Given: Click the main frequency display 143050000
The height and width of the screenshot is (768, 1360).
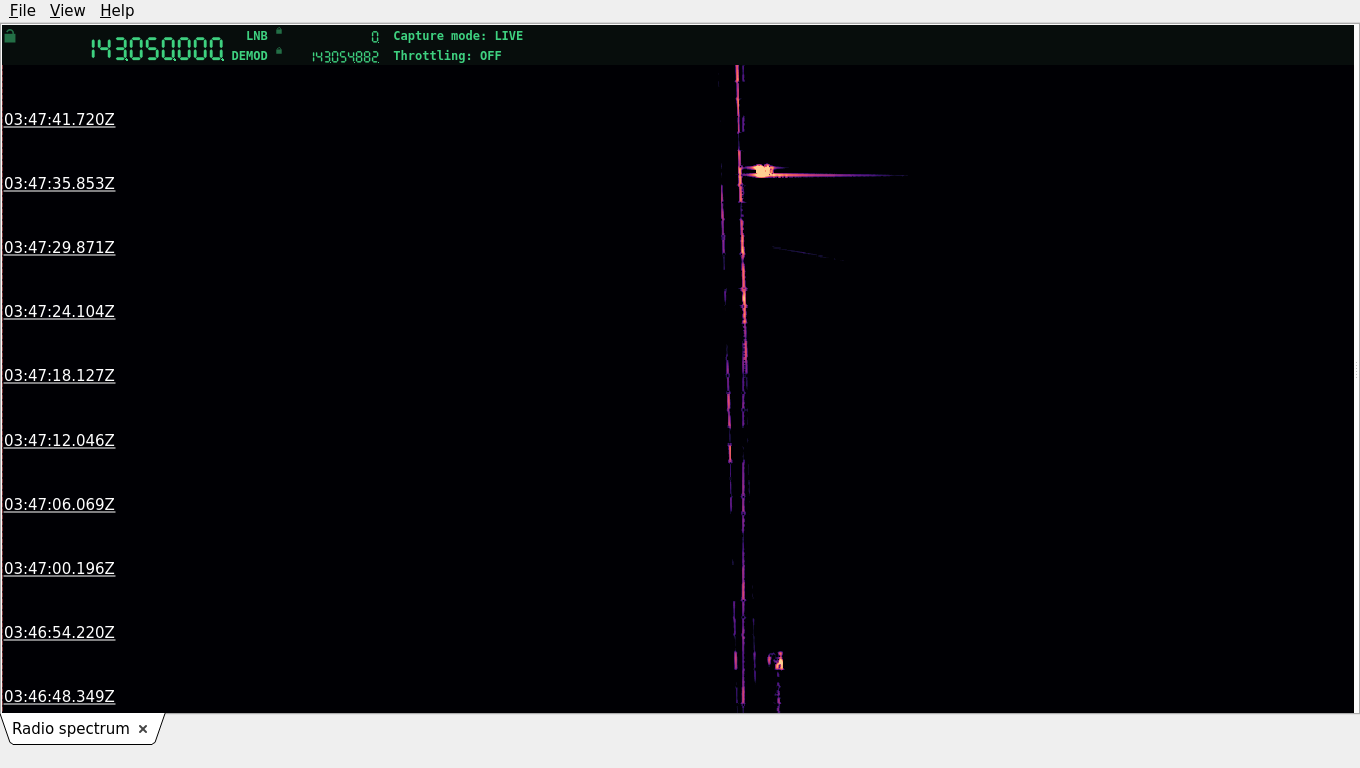Looking at the screenshot, I should tap(157, 49).
